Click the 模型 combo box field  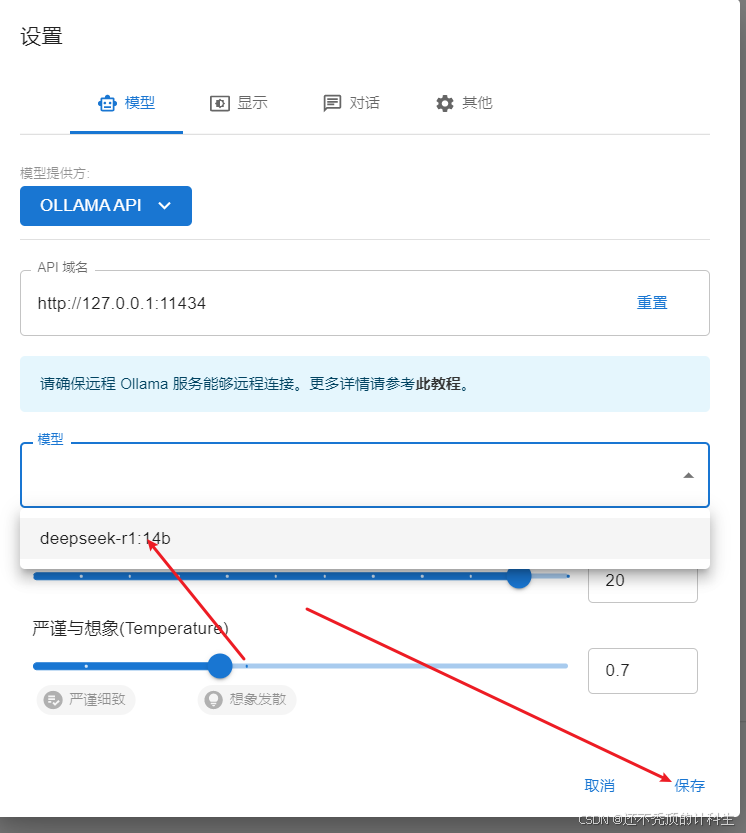point(364,475)
